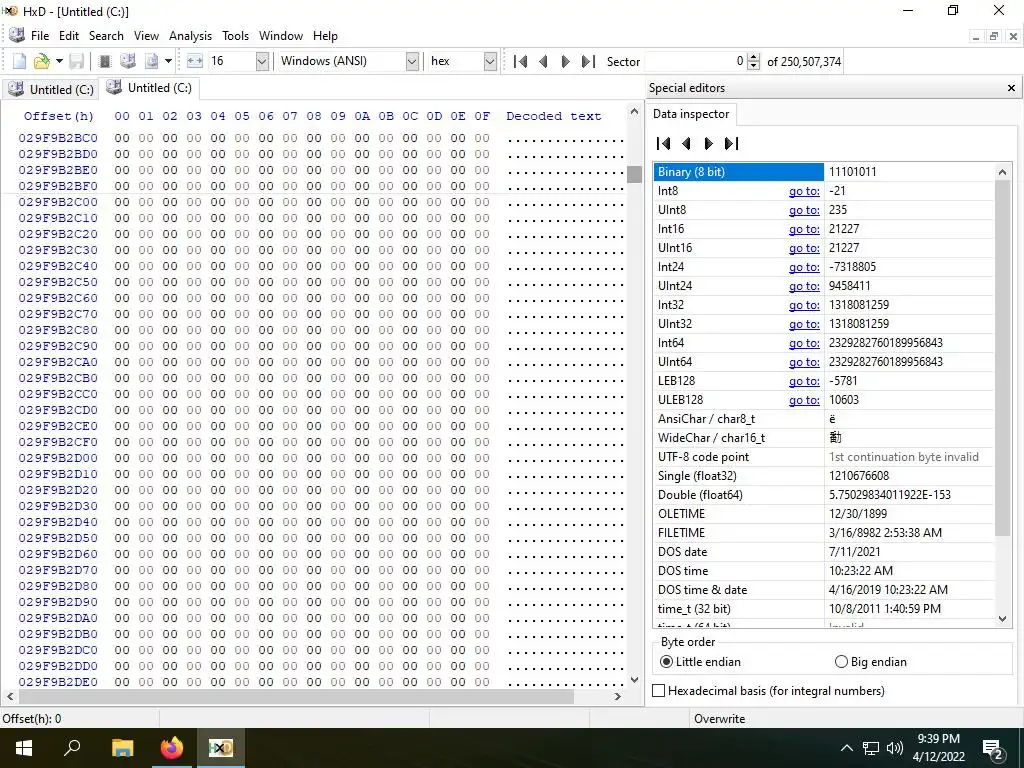Viewport: 1024px width, 768px height.
Task: Open the Help menu
Action: pyautogui.click(x=325, y=36)
